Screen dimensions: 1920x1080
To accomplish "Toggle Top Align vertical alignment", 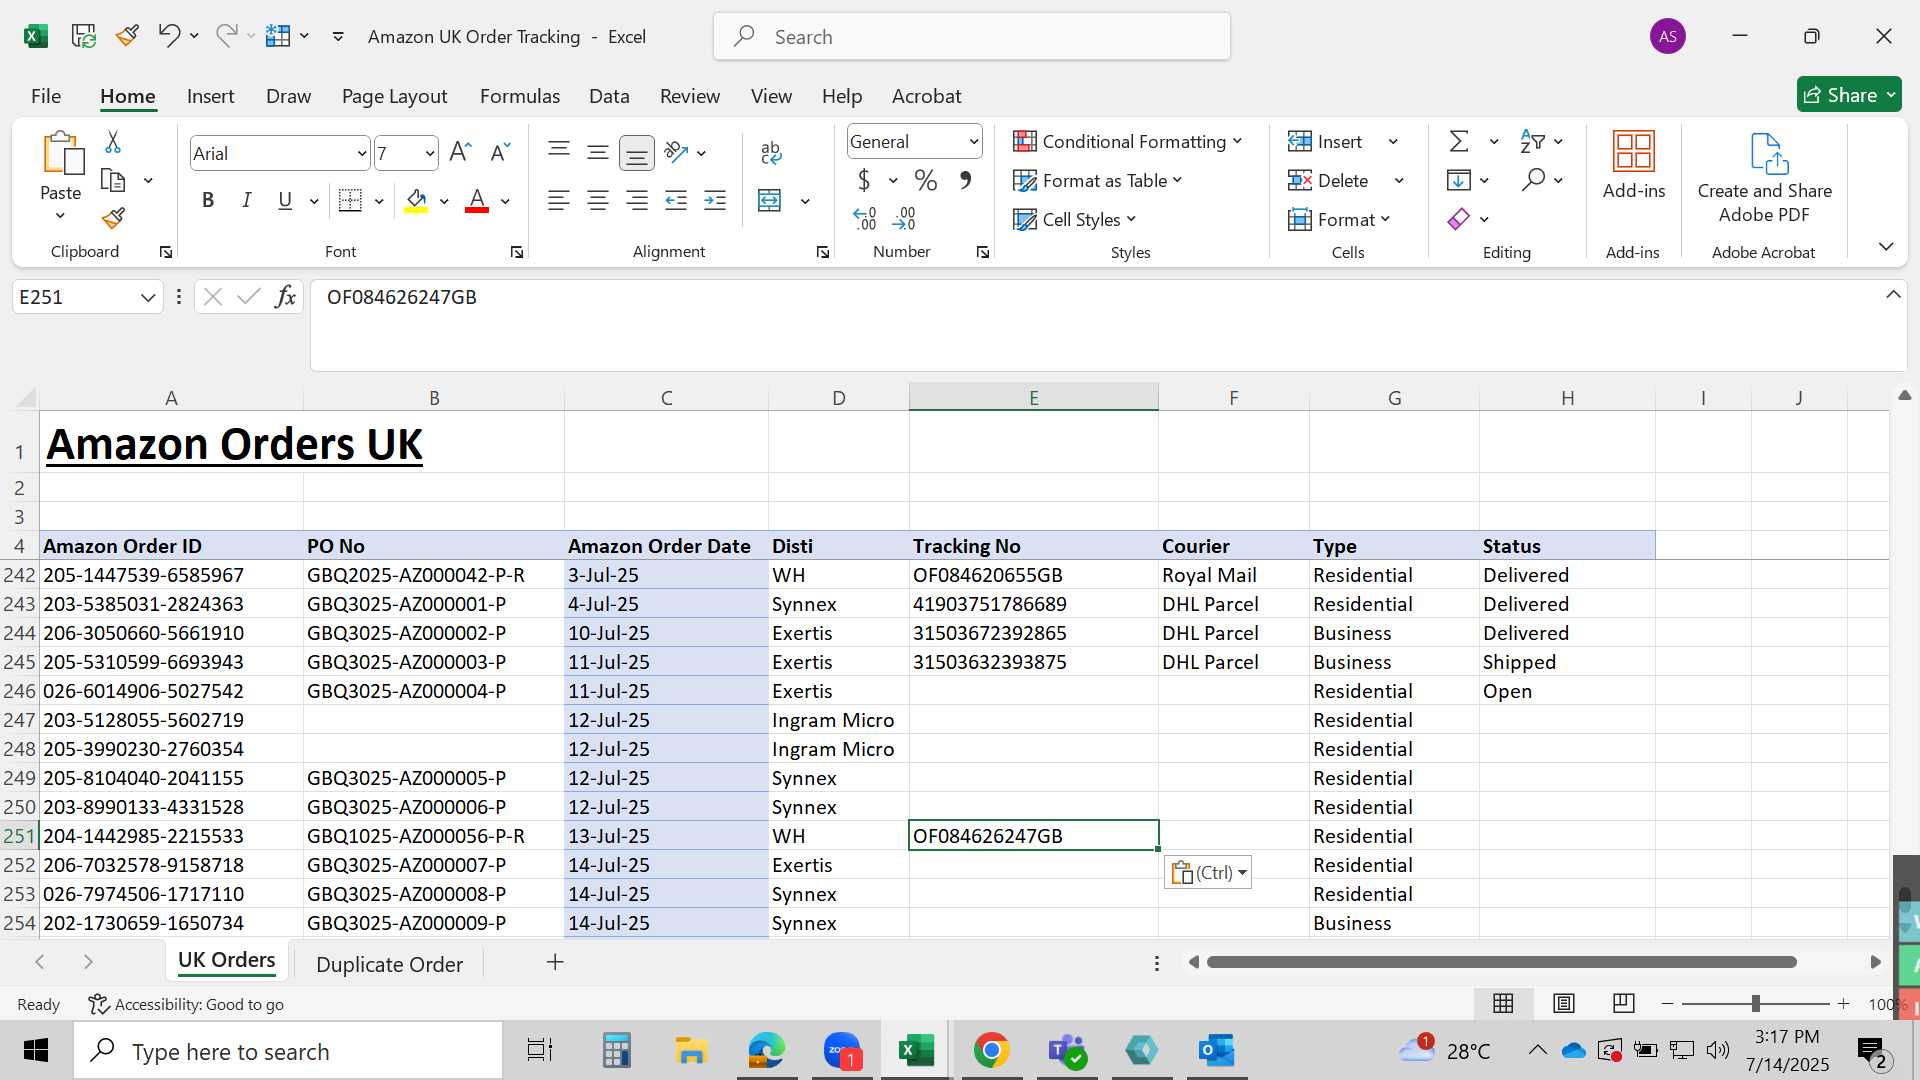I will 559,152.
